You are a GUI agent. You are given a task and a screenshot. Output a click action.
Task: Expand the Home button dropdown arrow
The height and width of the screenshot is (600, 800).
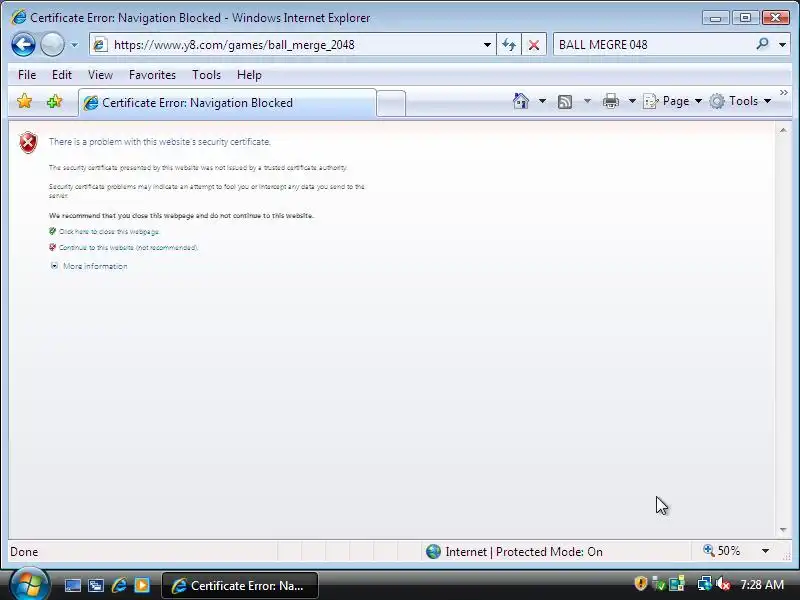542,101
